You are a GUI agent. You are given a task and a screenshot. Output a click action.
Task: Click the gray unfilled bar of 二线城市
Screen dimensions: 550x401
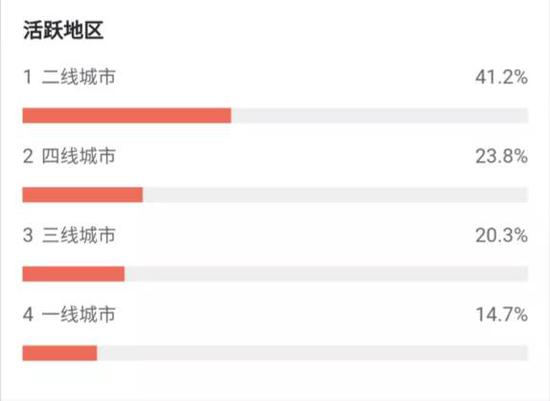[380, 116]
